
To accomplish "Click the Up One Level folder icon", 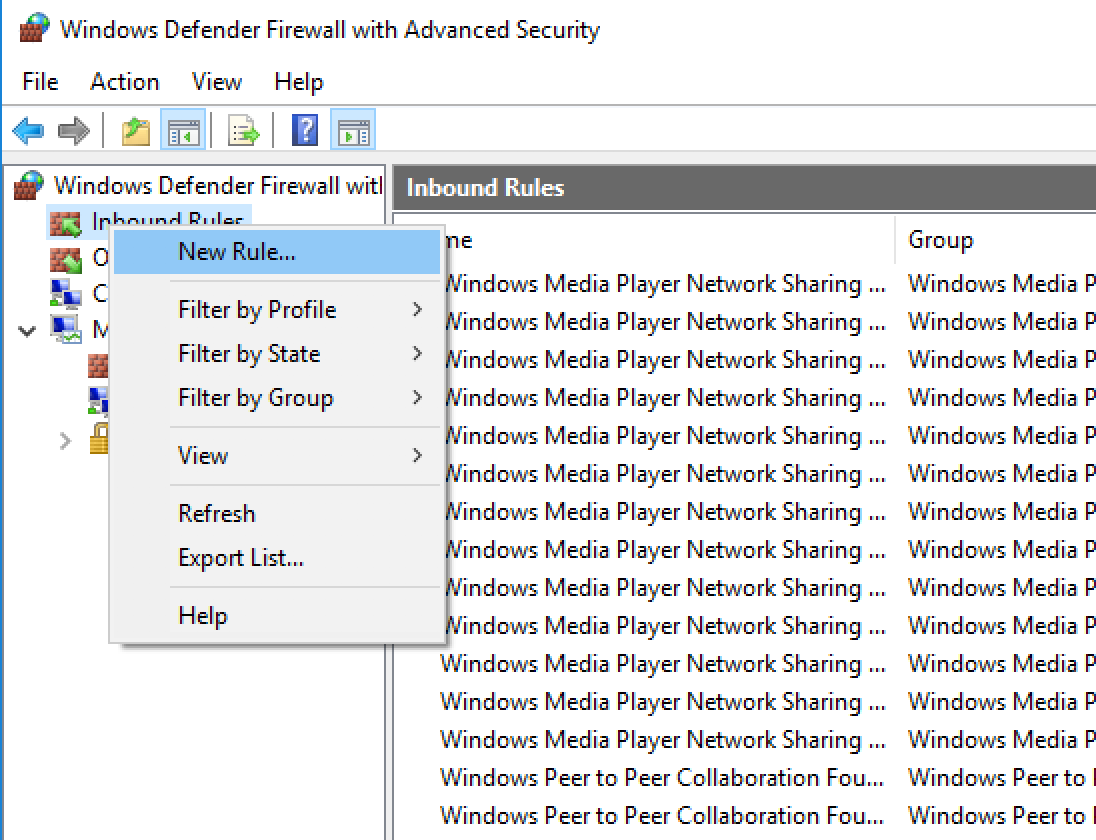I will click(x=136, y=131).
